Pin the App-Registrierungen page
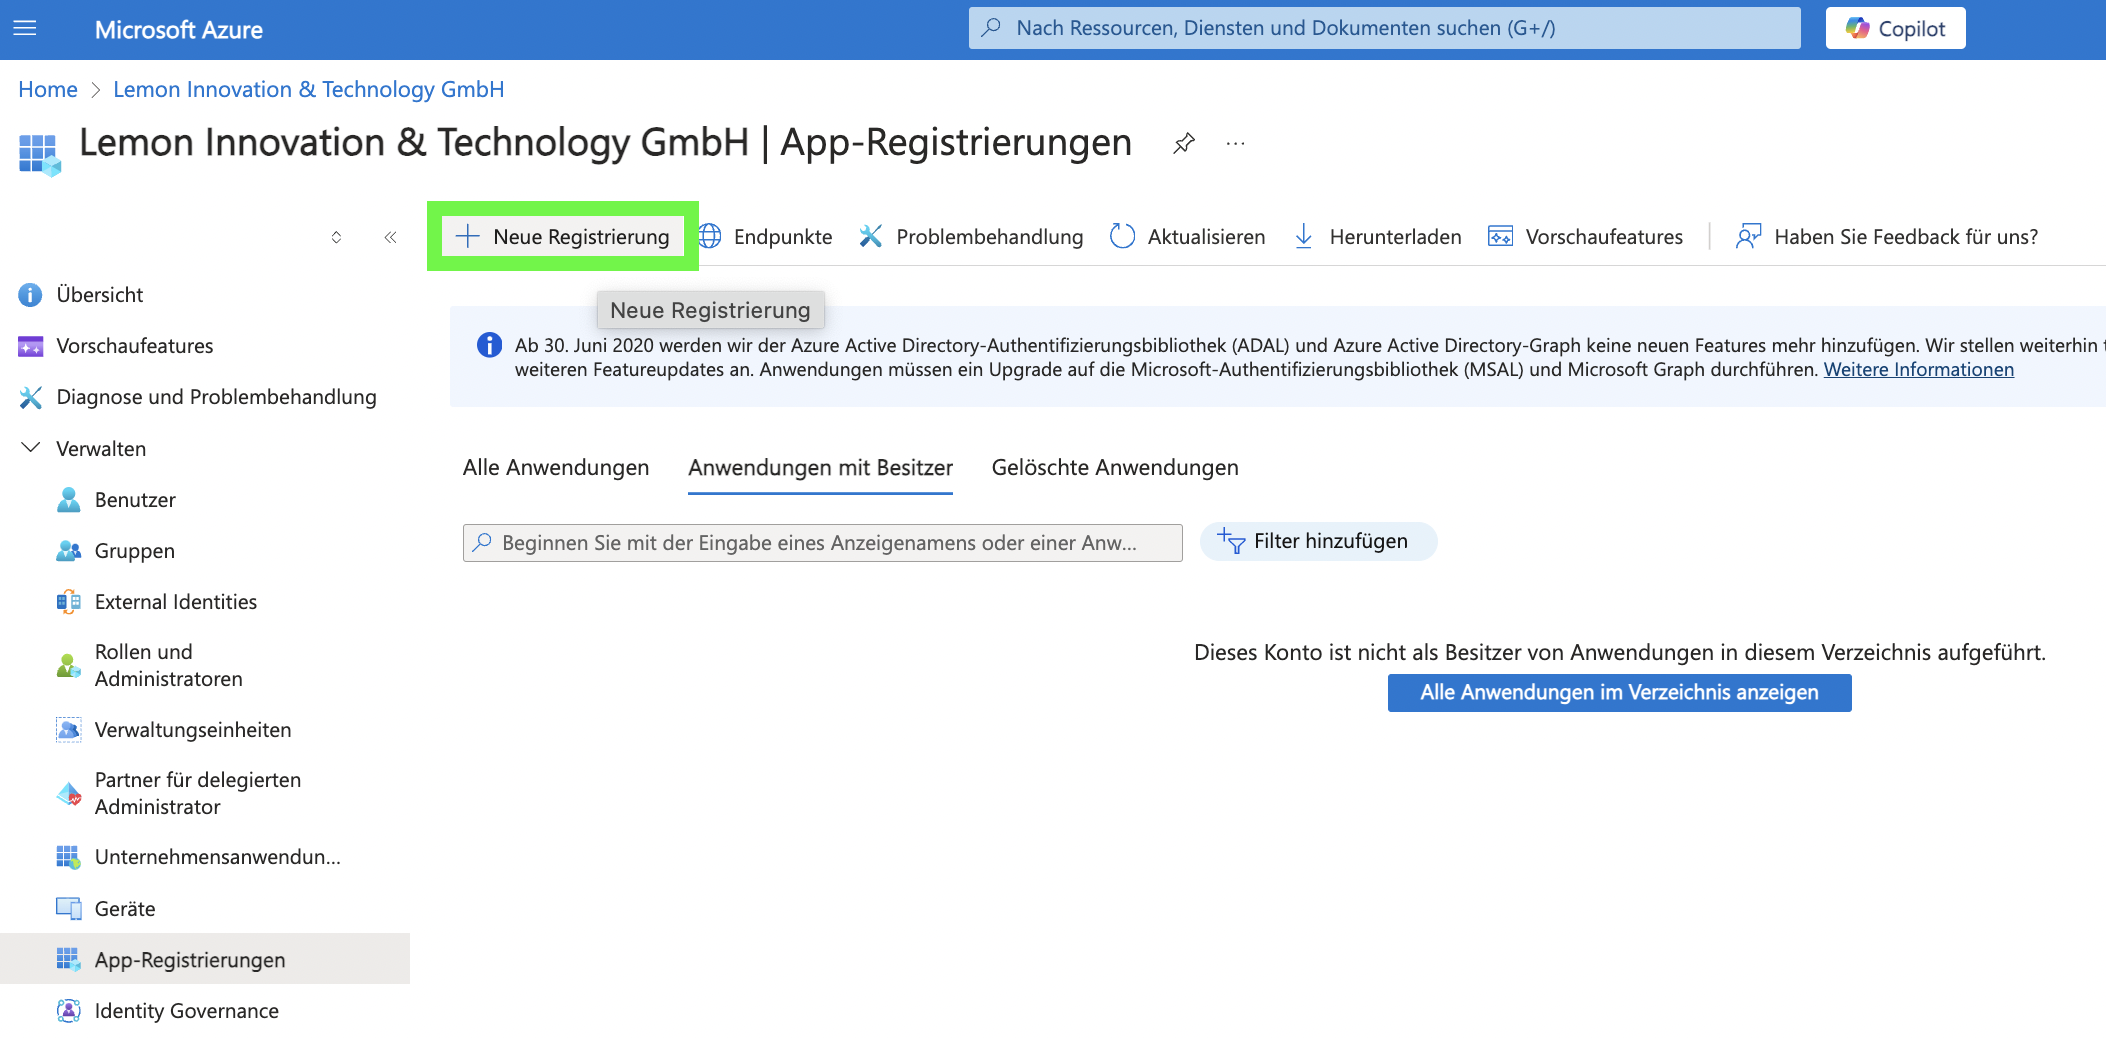 click(1184, 143)
